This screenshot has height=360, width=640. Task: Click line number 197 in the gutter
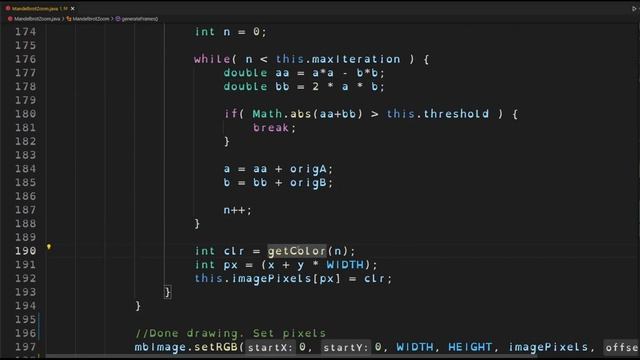25,347
